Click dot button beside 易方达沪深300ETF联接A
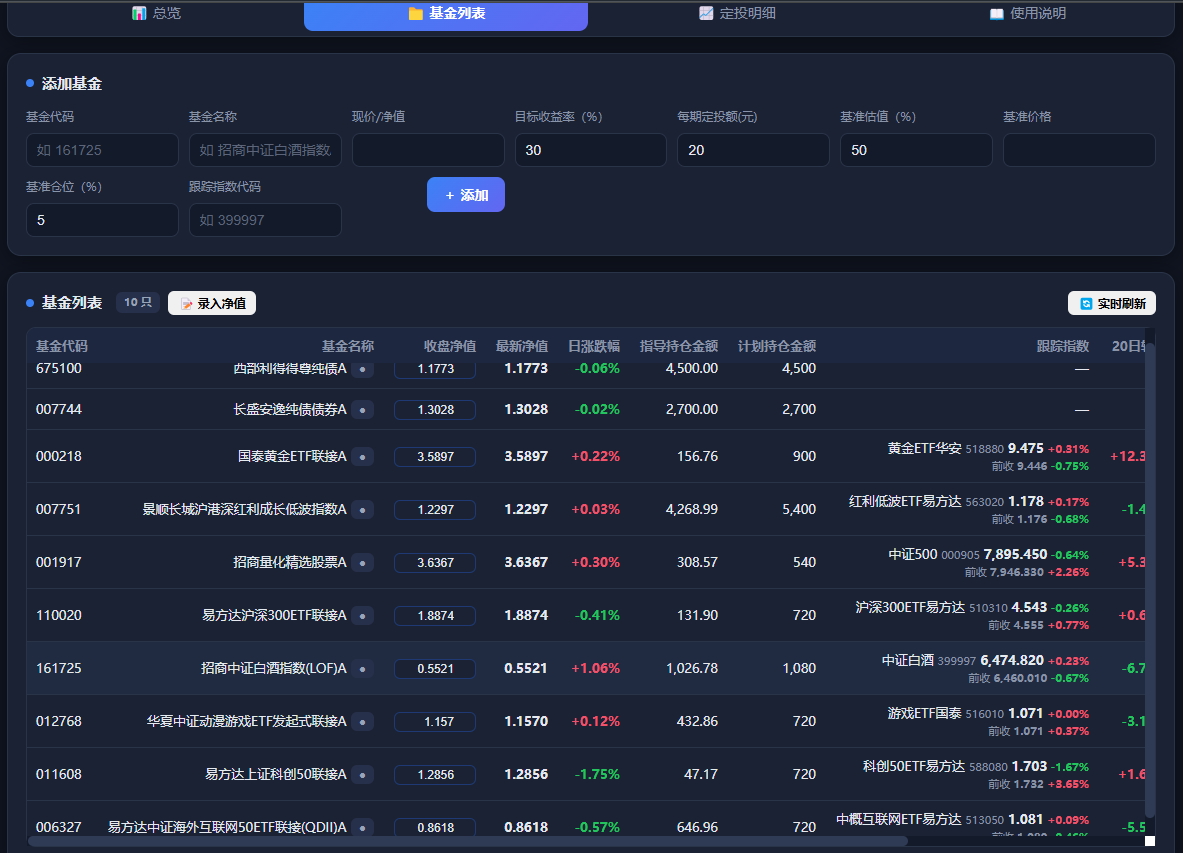Screen dimensions: 1183x853 [x=363, y=616]
